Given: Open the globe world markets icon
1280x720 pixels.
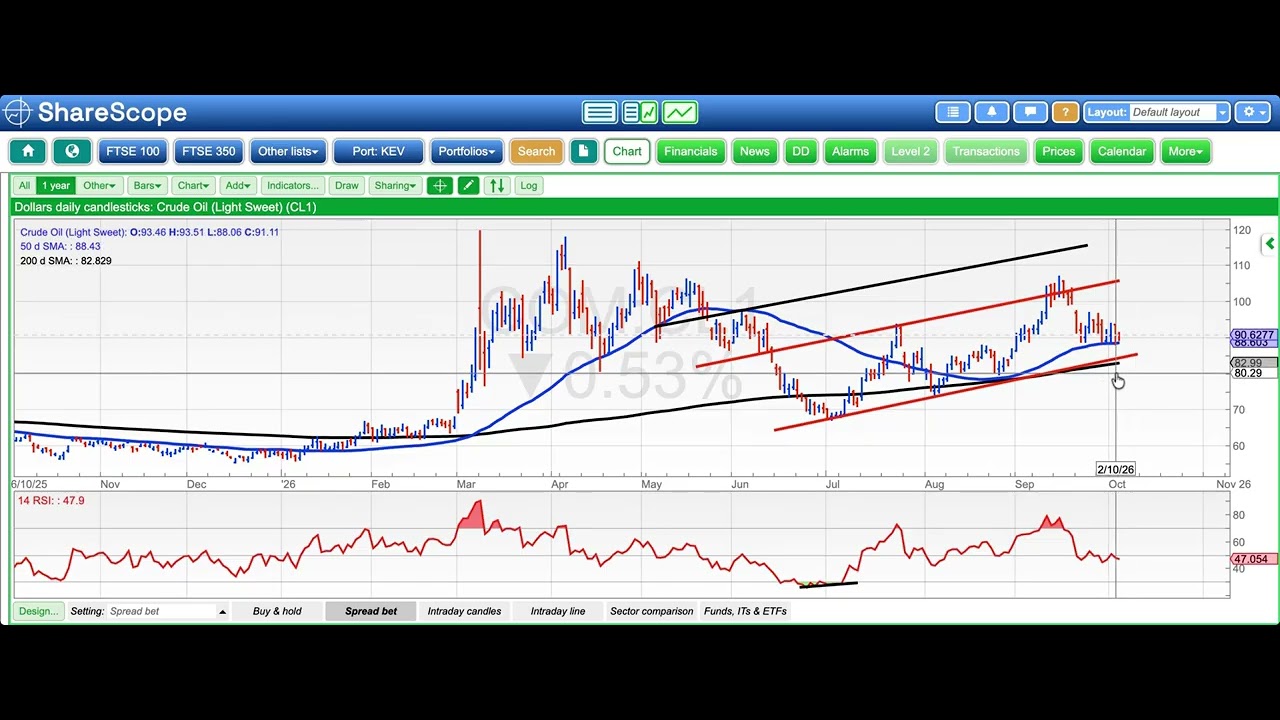Looking at the screenshot, I should tap(72, 151).
